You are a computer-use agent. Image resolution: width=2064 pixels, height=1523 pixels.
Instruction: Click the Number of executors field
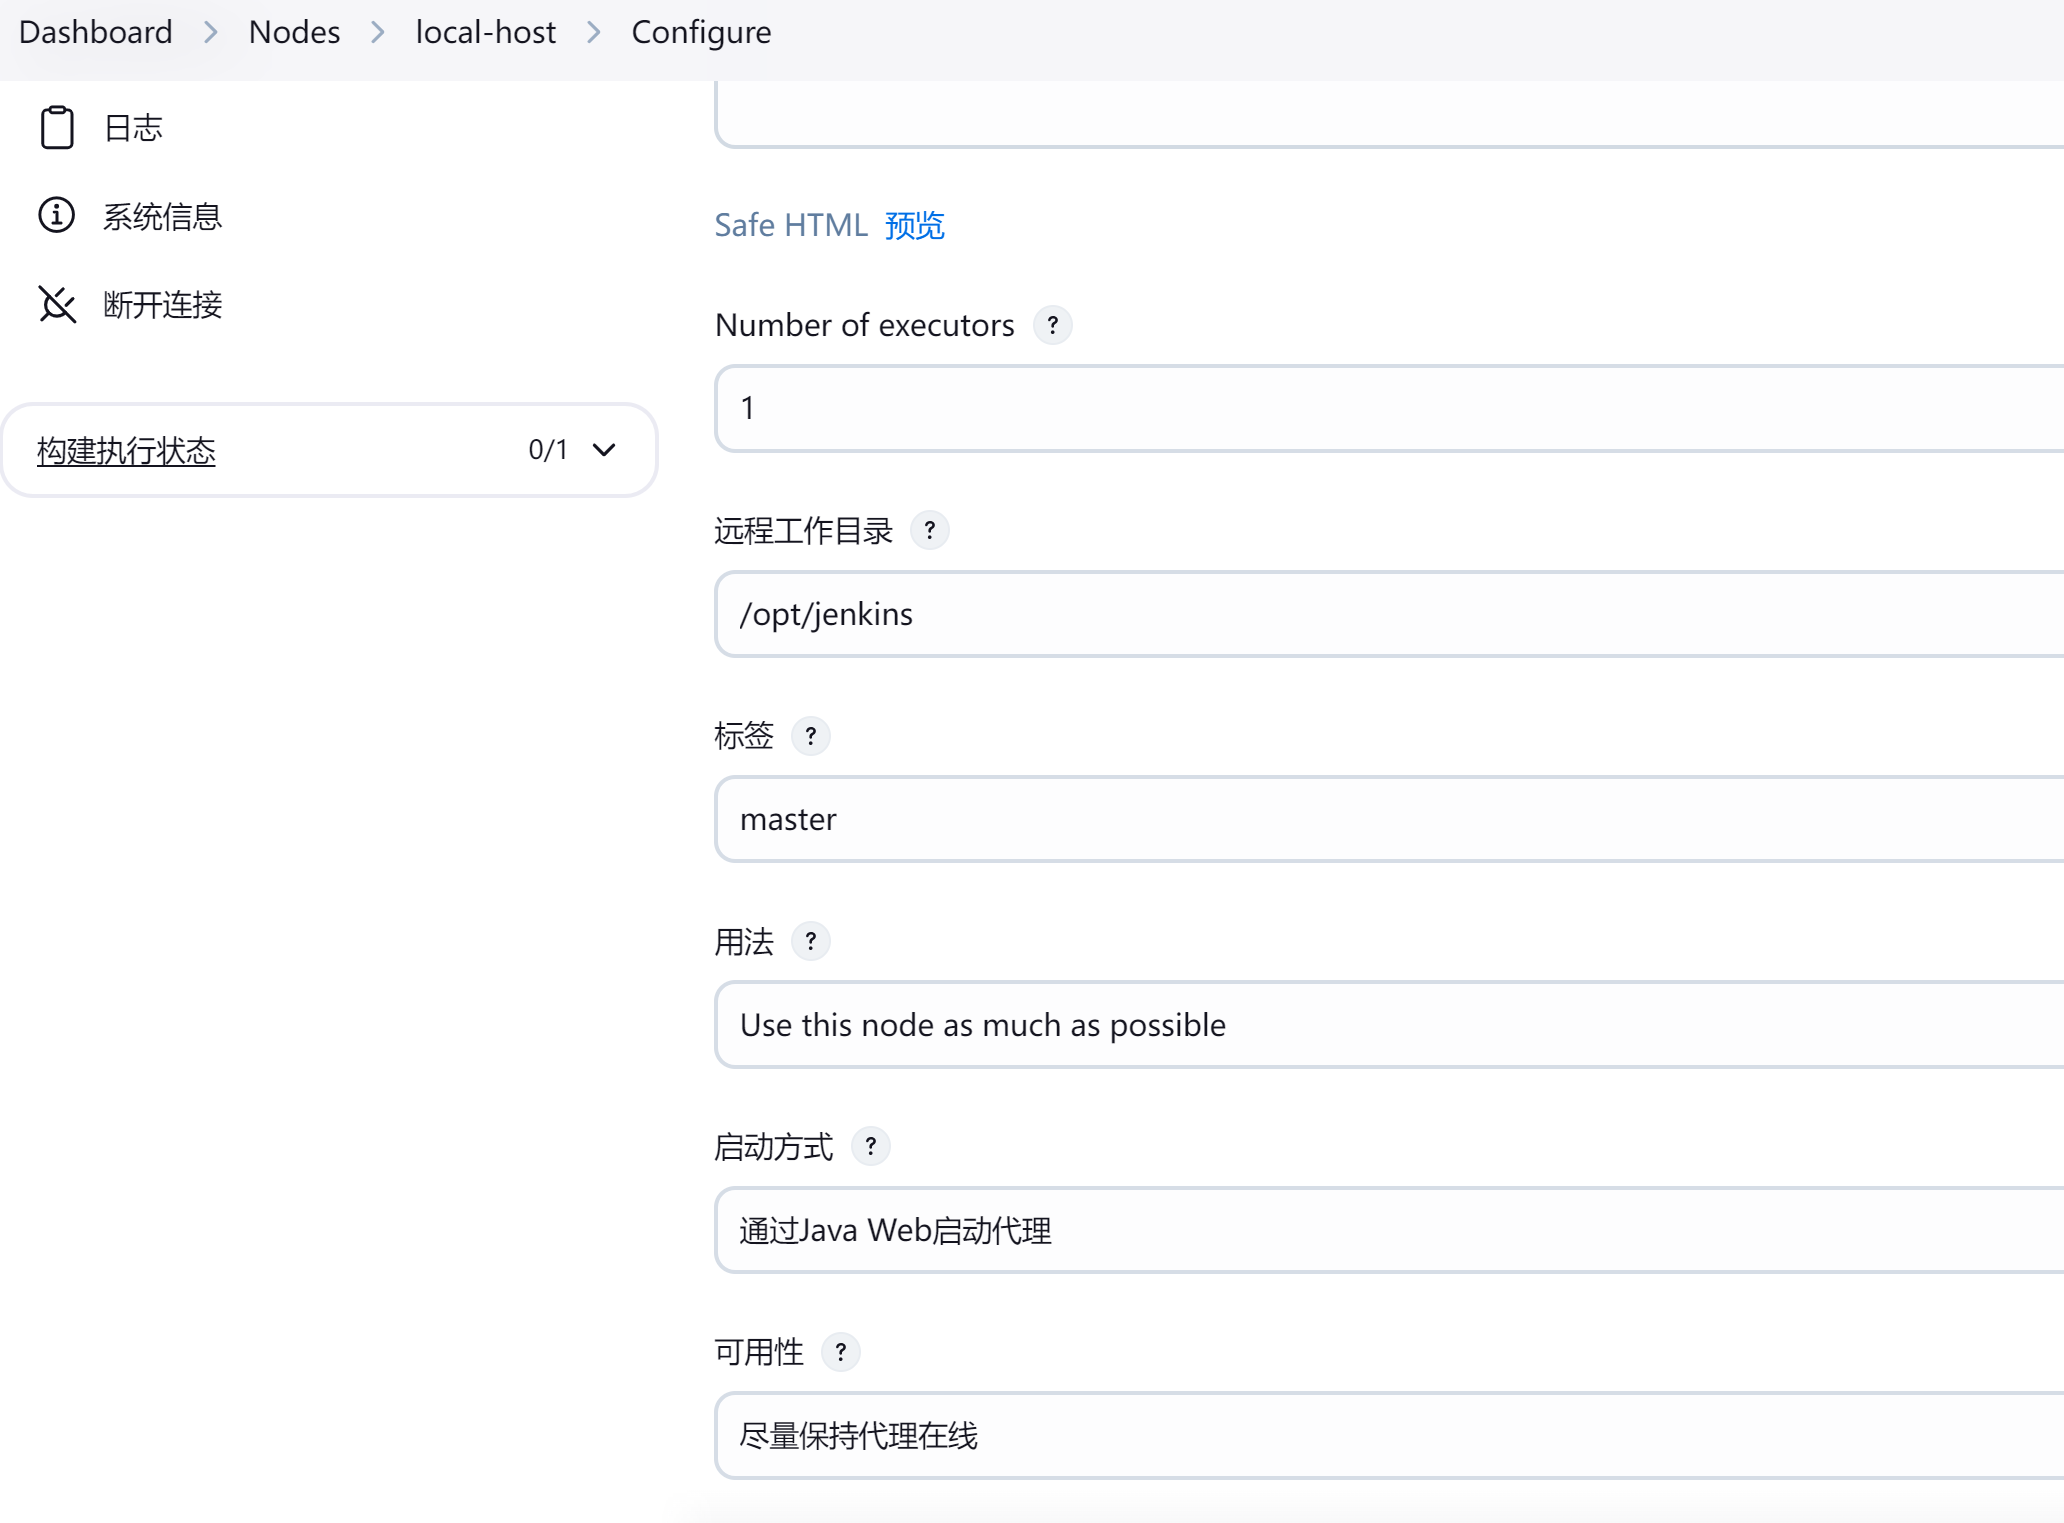(1390, 408)
